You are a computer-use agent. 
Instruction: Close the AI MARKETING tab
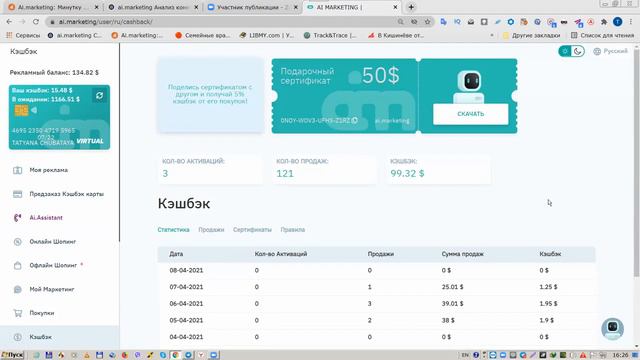pyautogui.click(x=395, y=7)
